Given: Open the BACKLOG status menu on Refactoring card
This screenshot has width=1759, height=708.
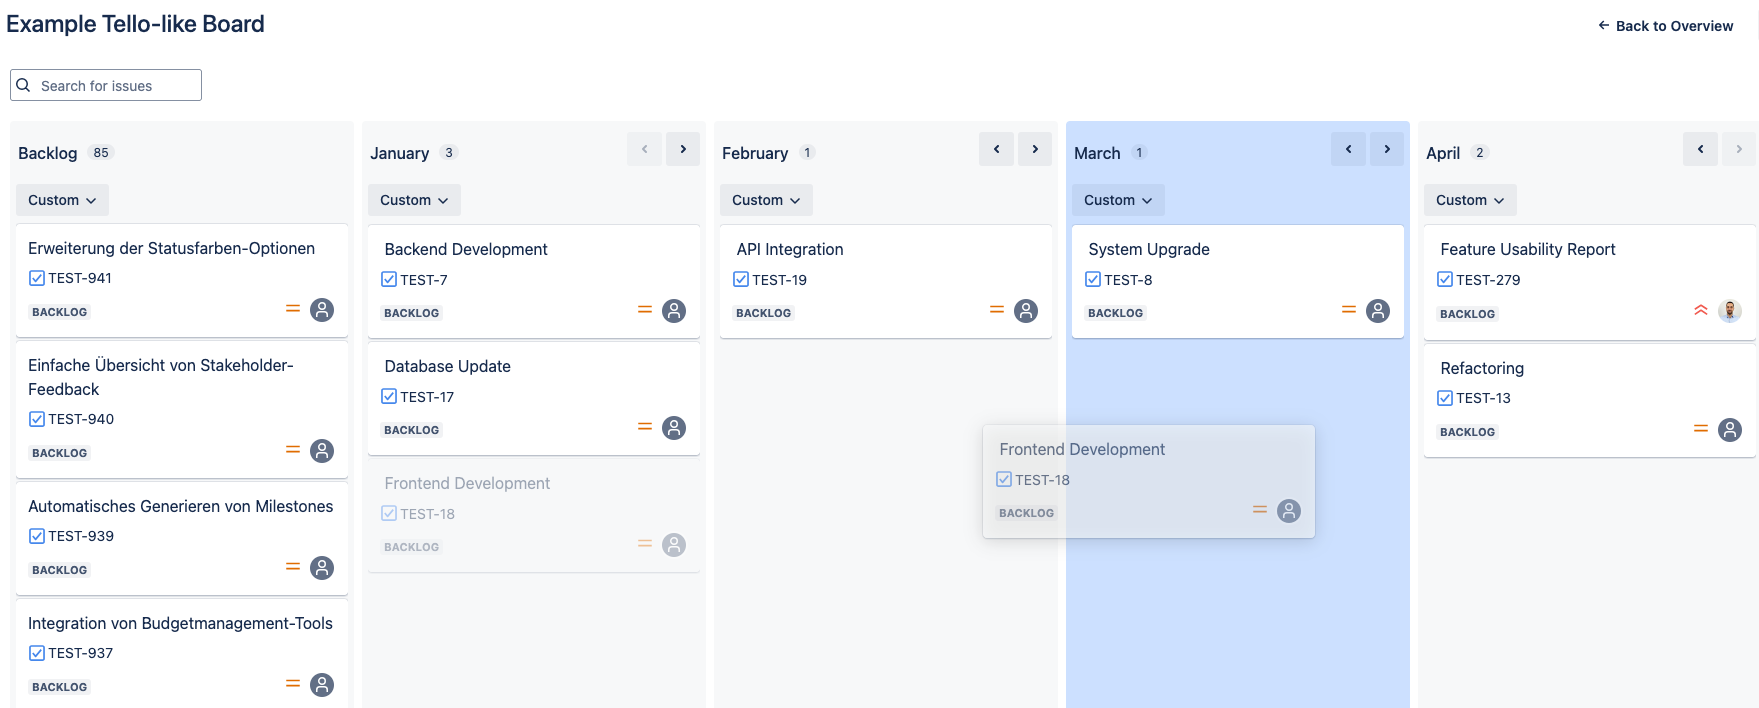Looking at the screenshot, I should click(1467, 431).
